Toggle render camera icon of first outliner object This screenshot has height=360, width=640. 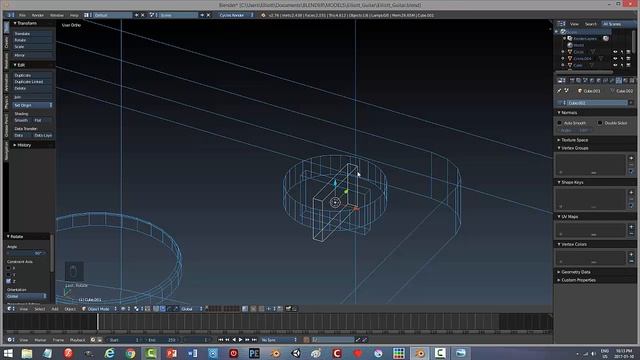[x=628, y=52]
